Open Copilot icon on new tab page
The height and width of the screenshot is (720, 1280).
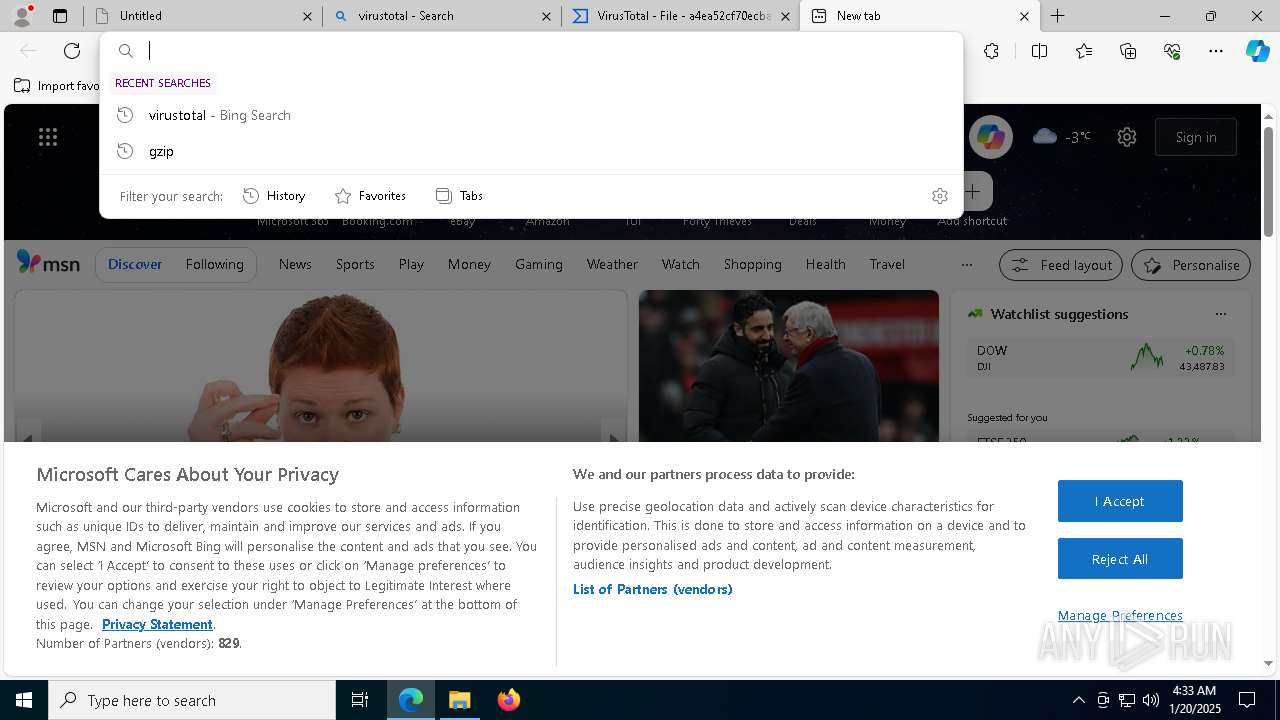coord(991,137)
